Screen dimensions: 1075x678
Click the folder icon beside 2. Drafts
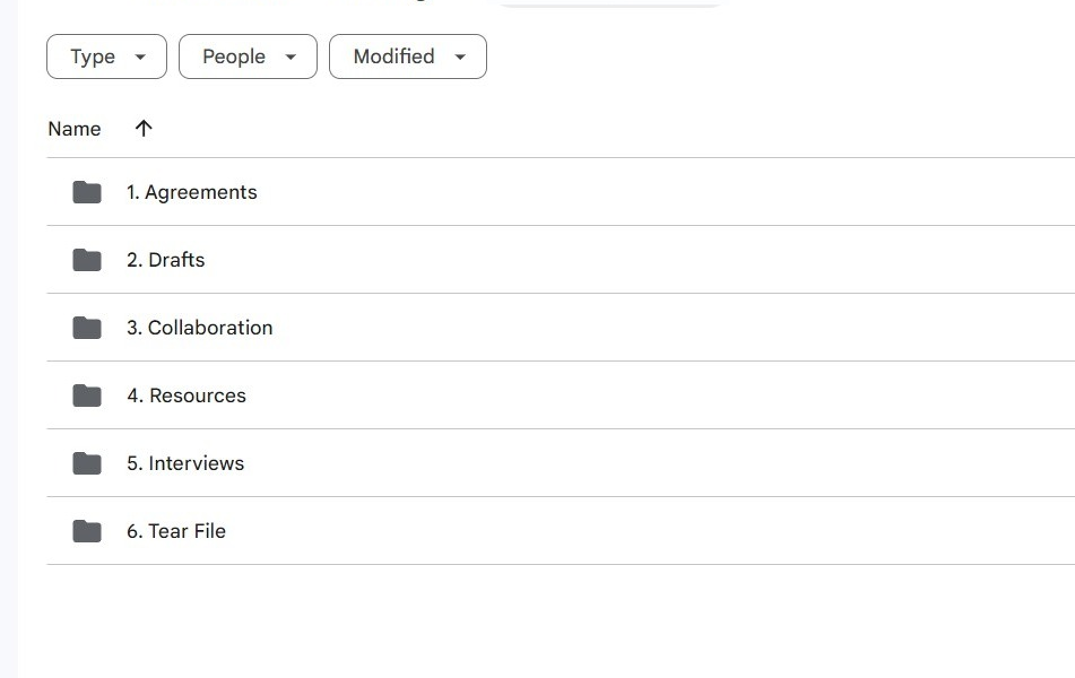[87, 260]
